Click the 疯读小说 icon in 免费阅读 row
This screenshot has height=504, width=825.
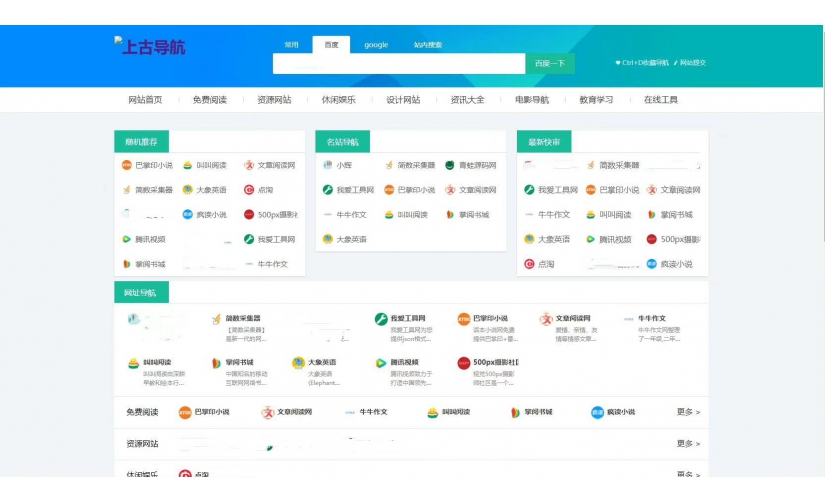tap(597, 412)
